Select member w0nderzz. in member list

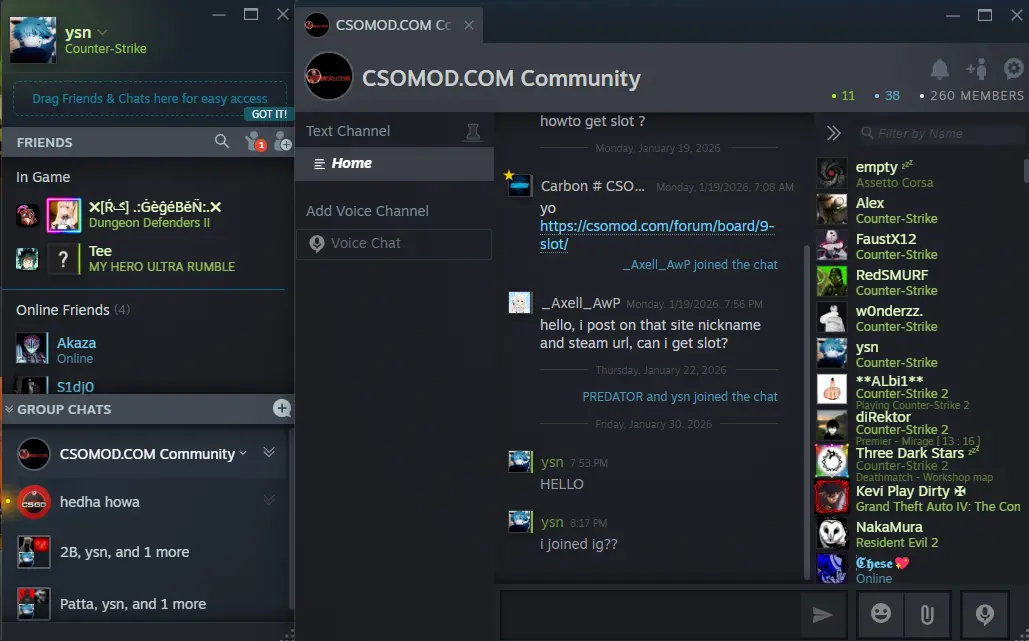click(x=919, y=318)
